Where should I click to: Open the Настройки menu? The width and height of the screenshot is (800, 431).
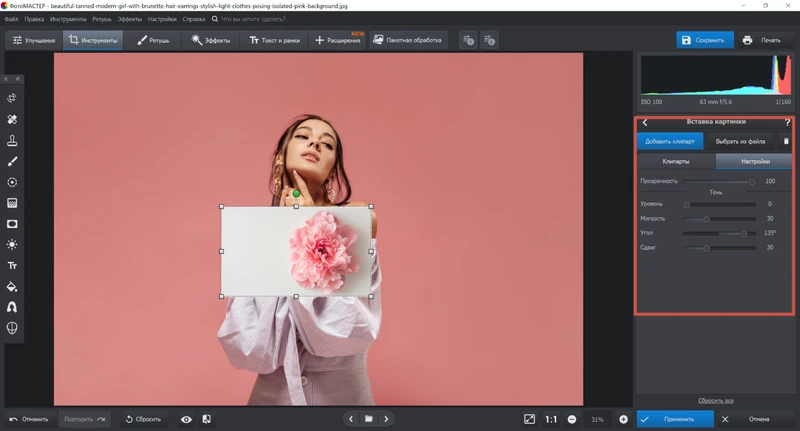(162, 19)
